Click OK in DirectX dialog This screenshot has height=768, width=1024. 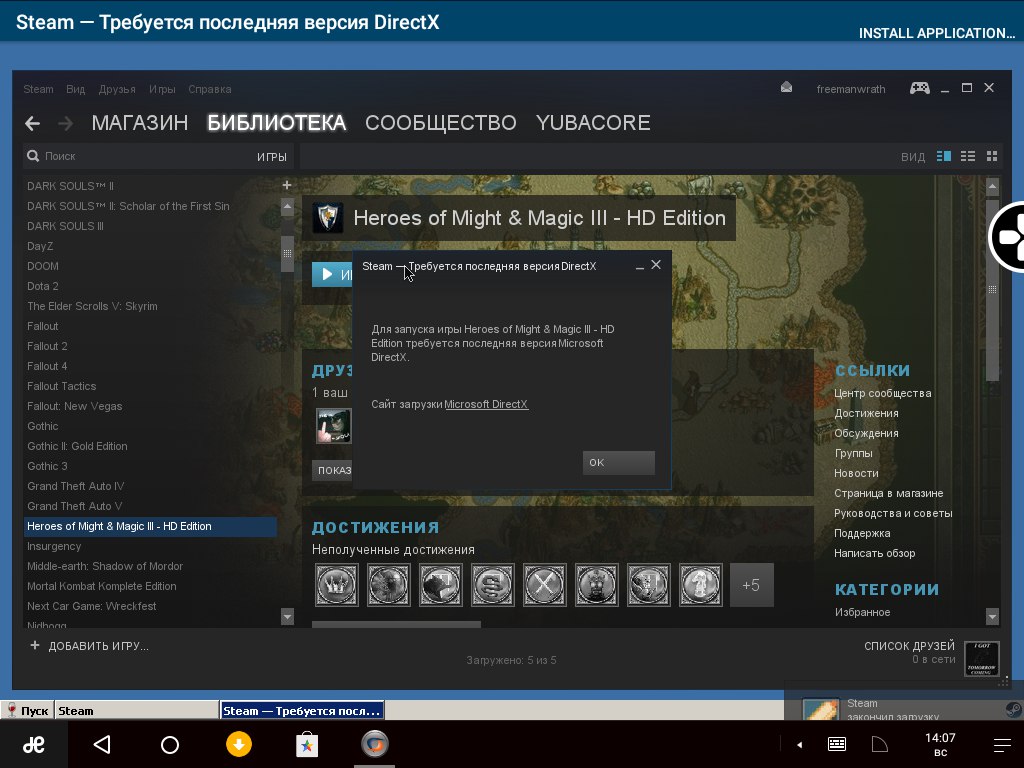coord(618,462)
